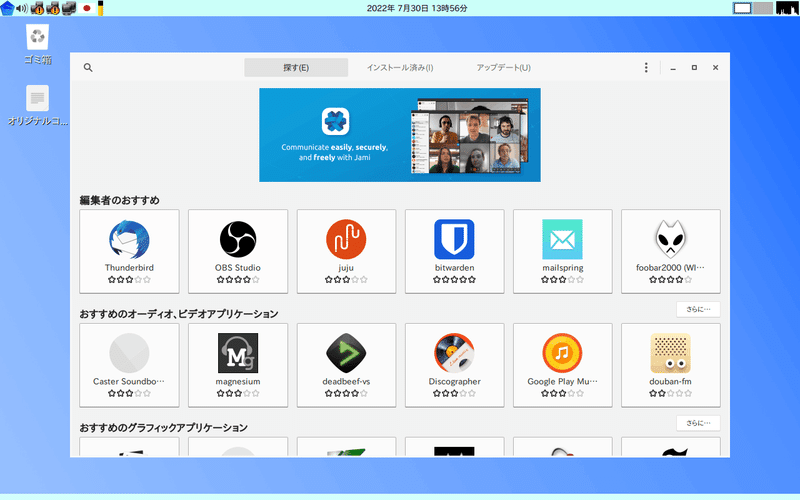Click the 編集者のおすすめ heading
This screenshot has width=800, height=500.
[x=119, y=200]
